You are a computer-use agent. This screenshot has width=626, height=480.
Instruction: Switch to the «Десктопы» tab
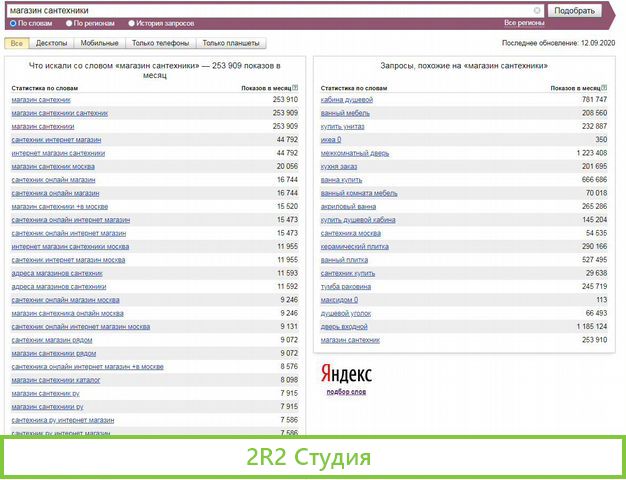(x=52, y=43)
